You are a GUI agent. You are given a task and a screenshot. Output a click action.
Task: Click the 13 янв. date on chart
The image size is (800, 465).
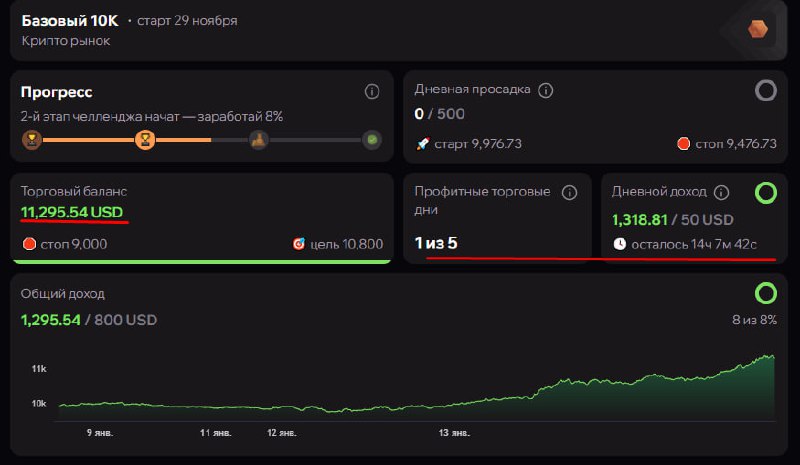pos(455,433)
